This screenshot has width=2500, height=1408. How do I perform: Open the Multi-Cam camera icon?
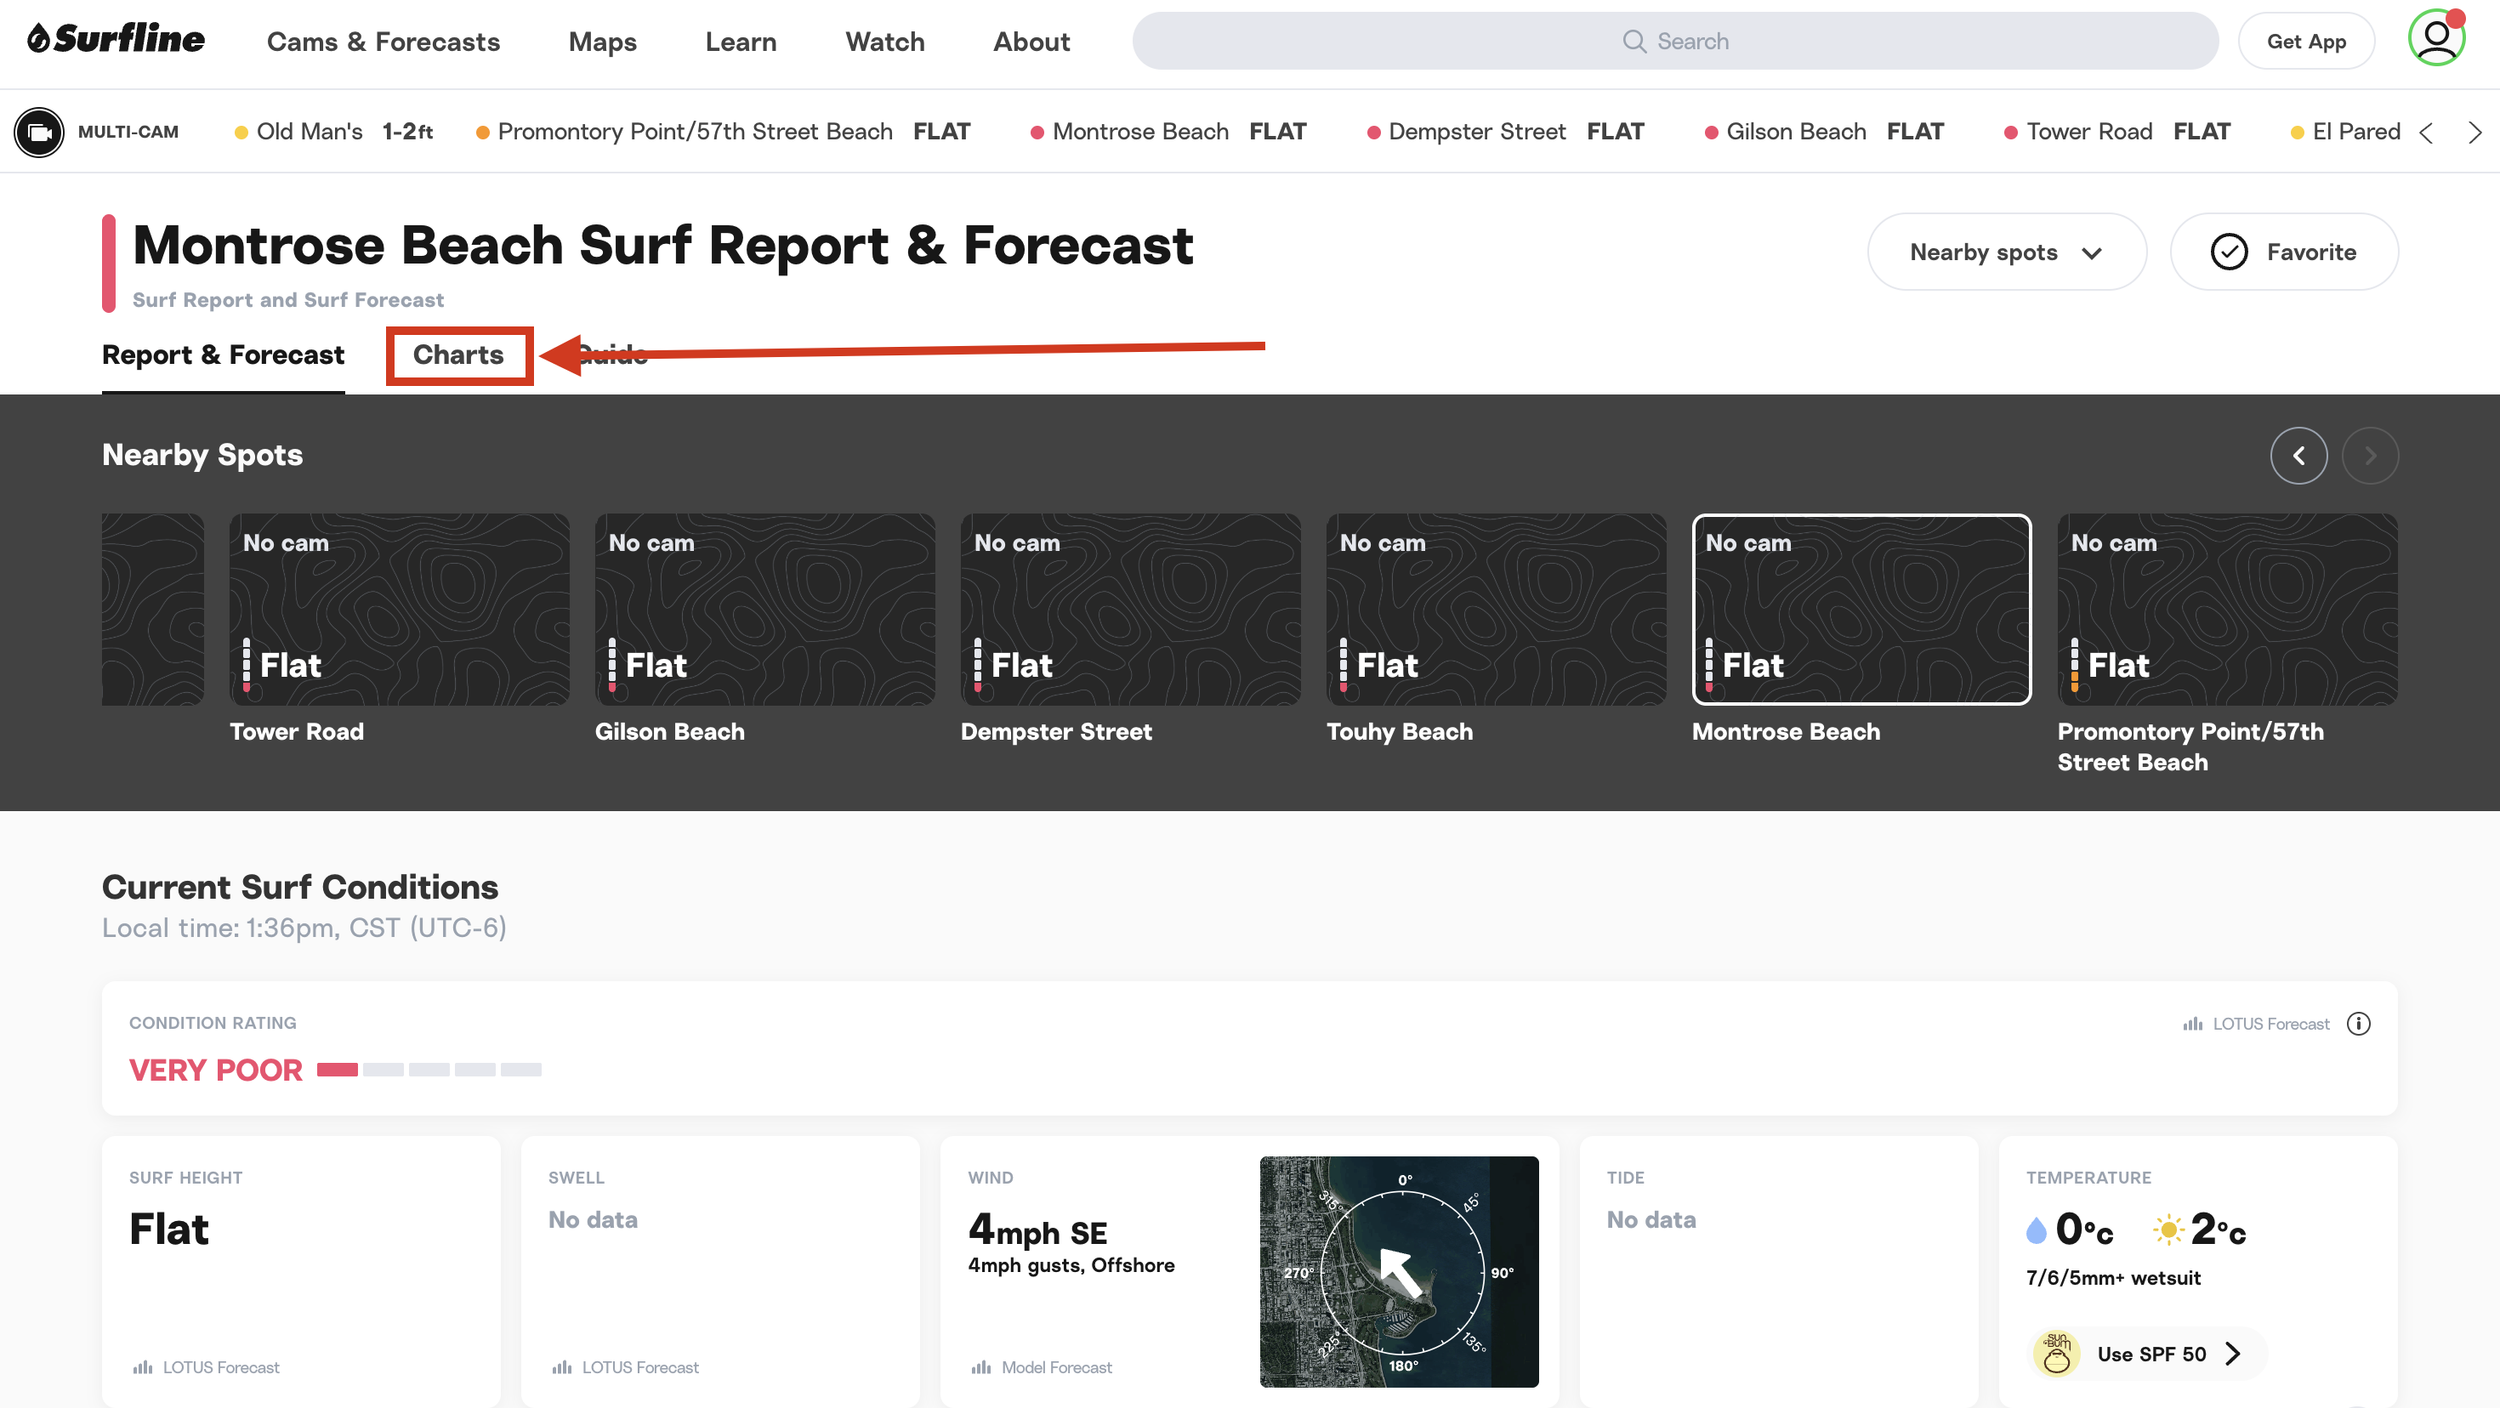(39, 132)
